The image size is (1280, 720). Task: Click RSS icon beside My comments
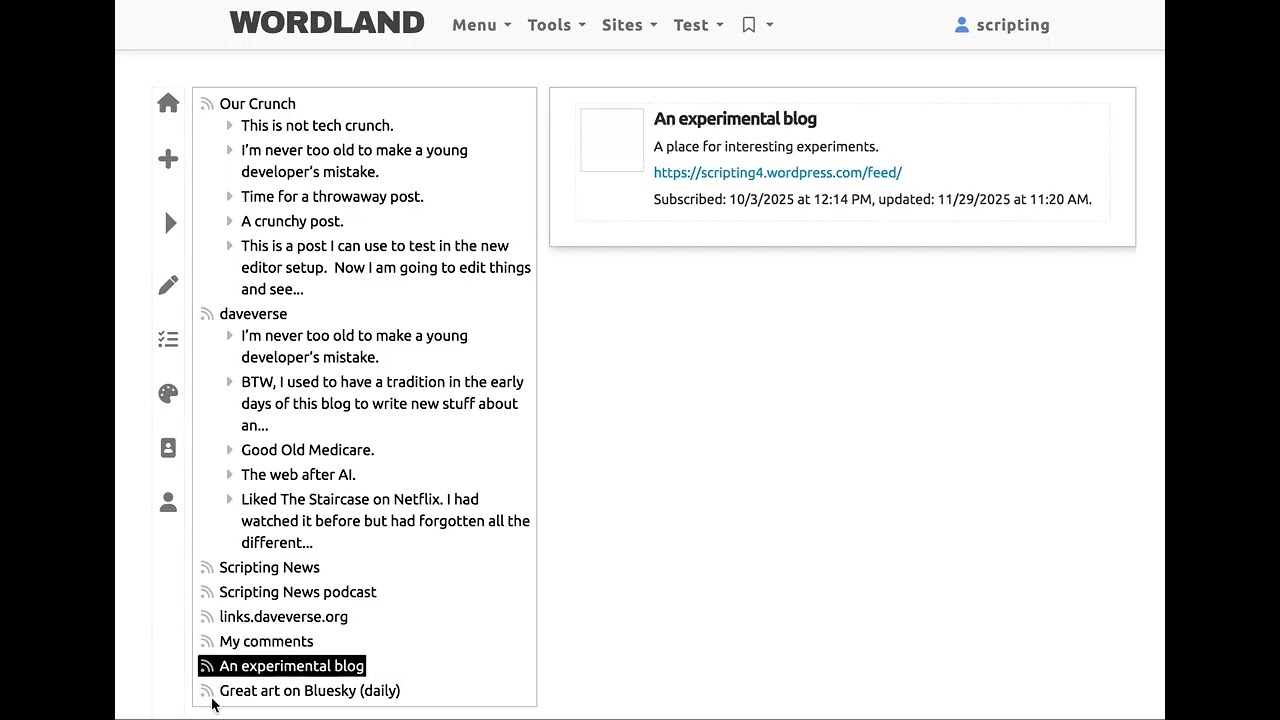[207, 642]
